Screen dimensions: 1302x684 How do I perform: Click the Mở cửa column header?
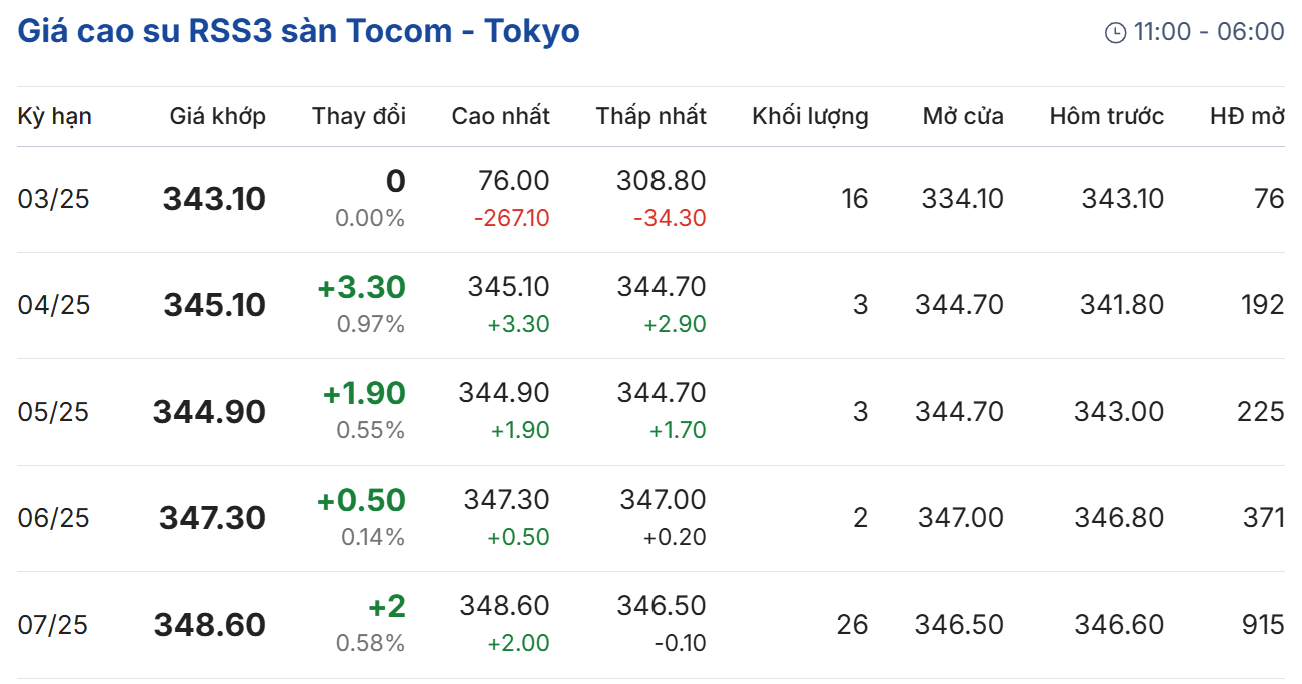962,116
